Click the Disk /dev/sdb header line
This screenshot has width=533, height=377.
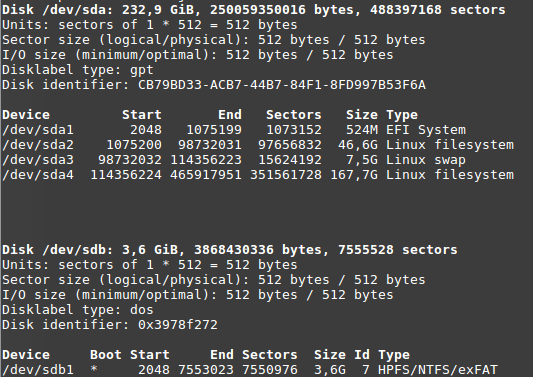tap(230, 250)
